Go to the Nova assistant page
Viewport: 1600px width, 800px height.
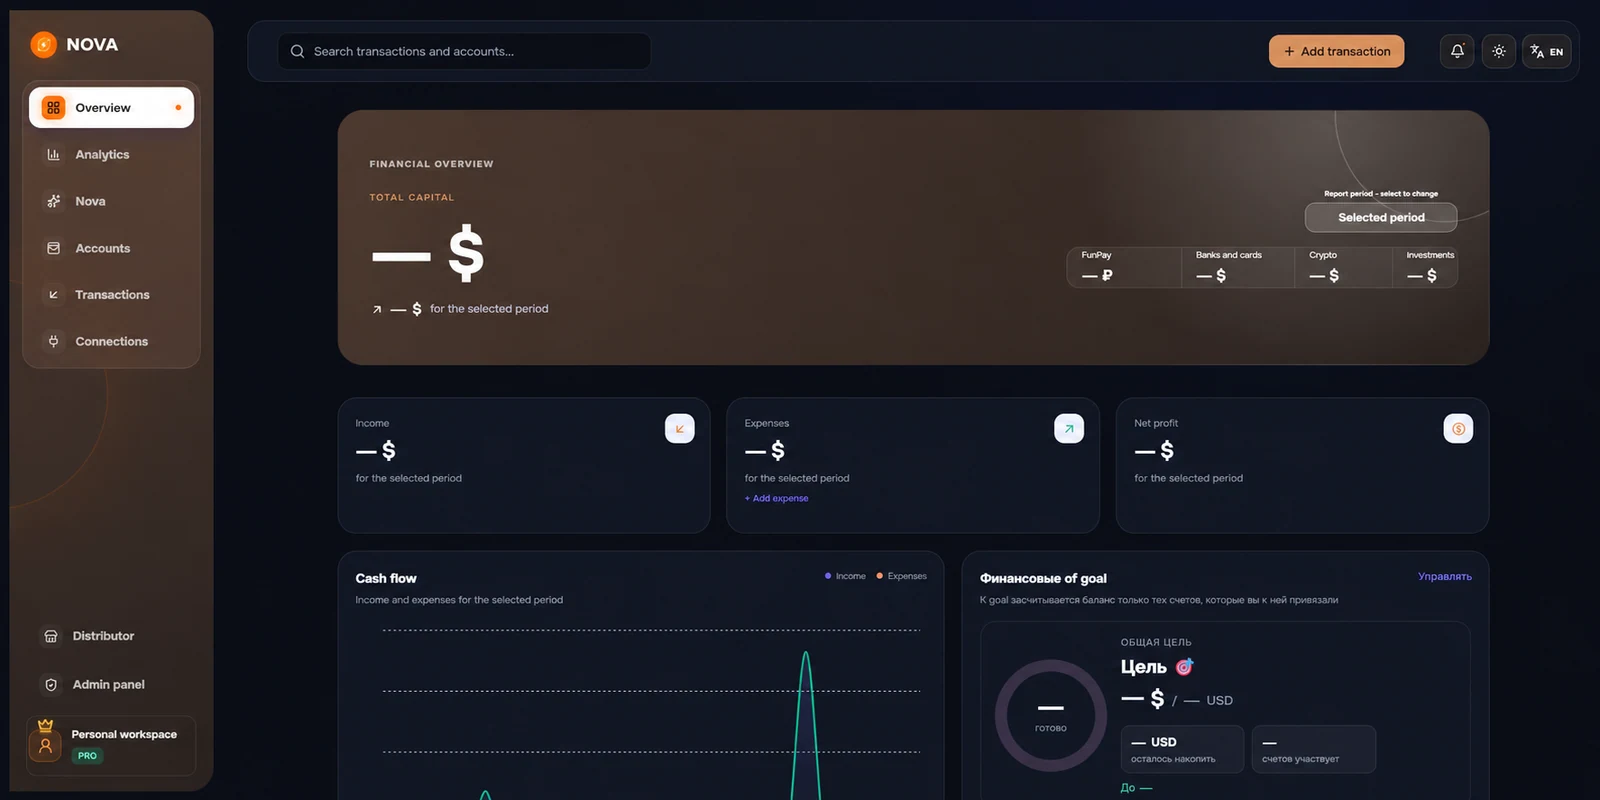coord(111,201)
